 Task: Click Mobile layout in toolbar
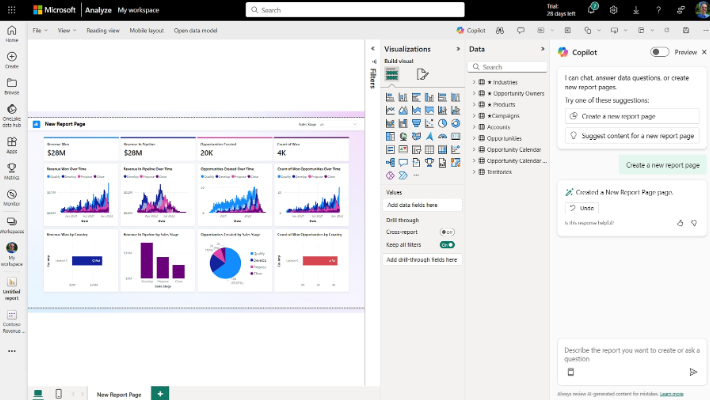coord(147,30)
